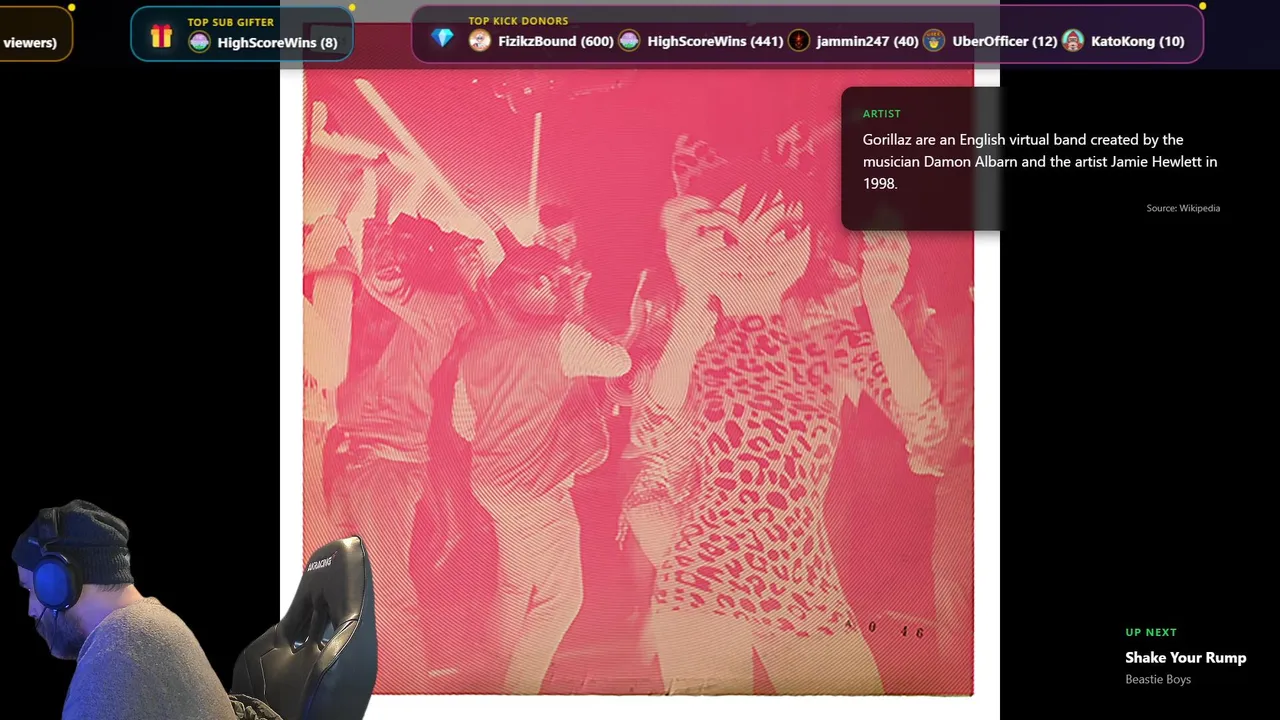Click 'Shake Your Rump' up next song
The height and width of the screenshot is (720, 1280).
1186,657
